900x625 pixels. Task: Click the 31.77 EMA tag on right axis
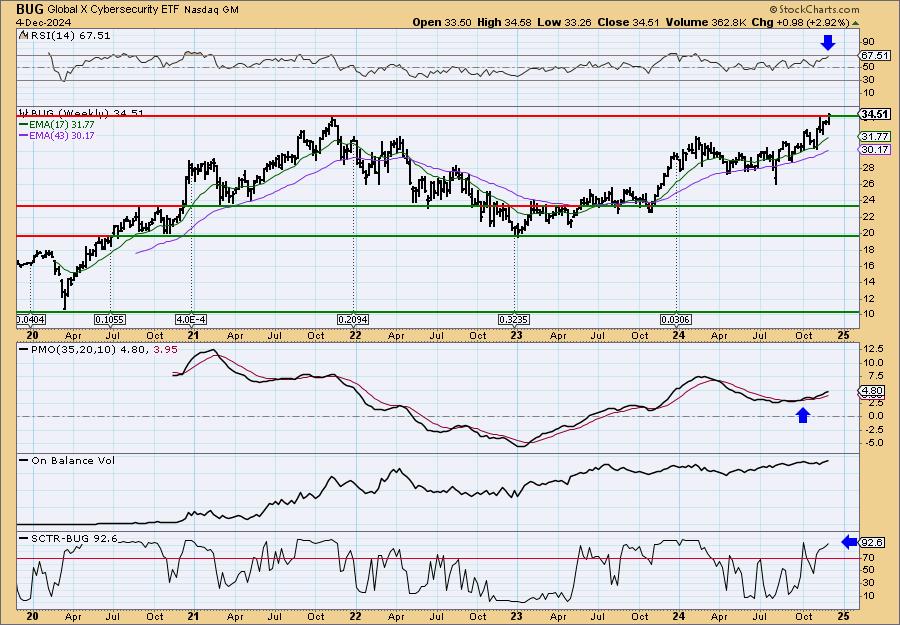[875, 137]
